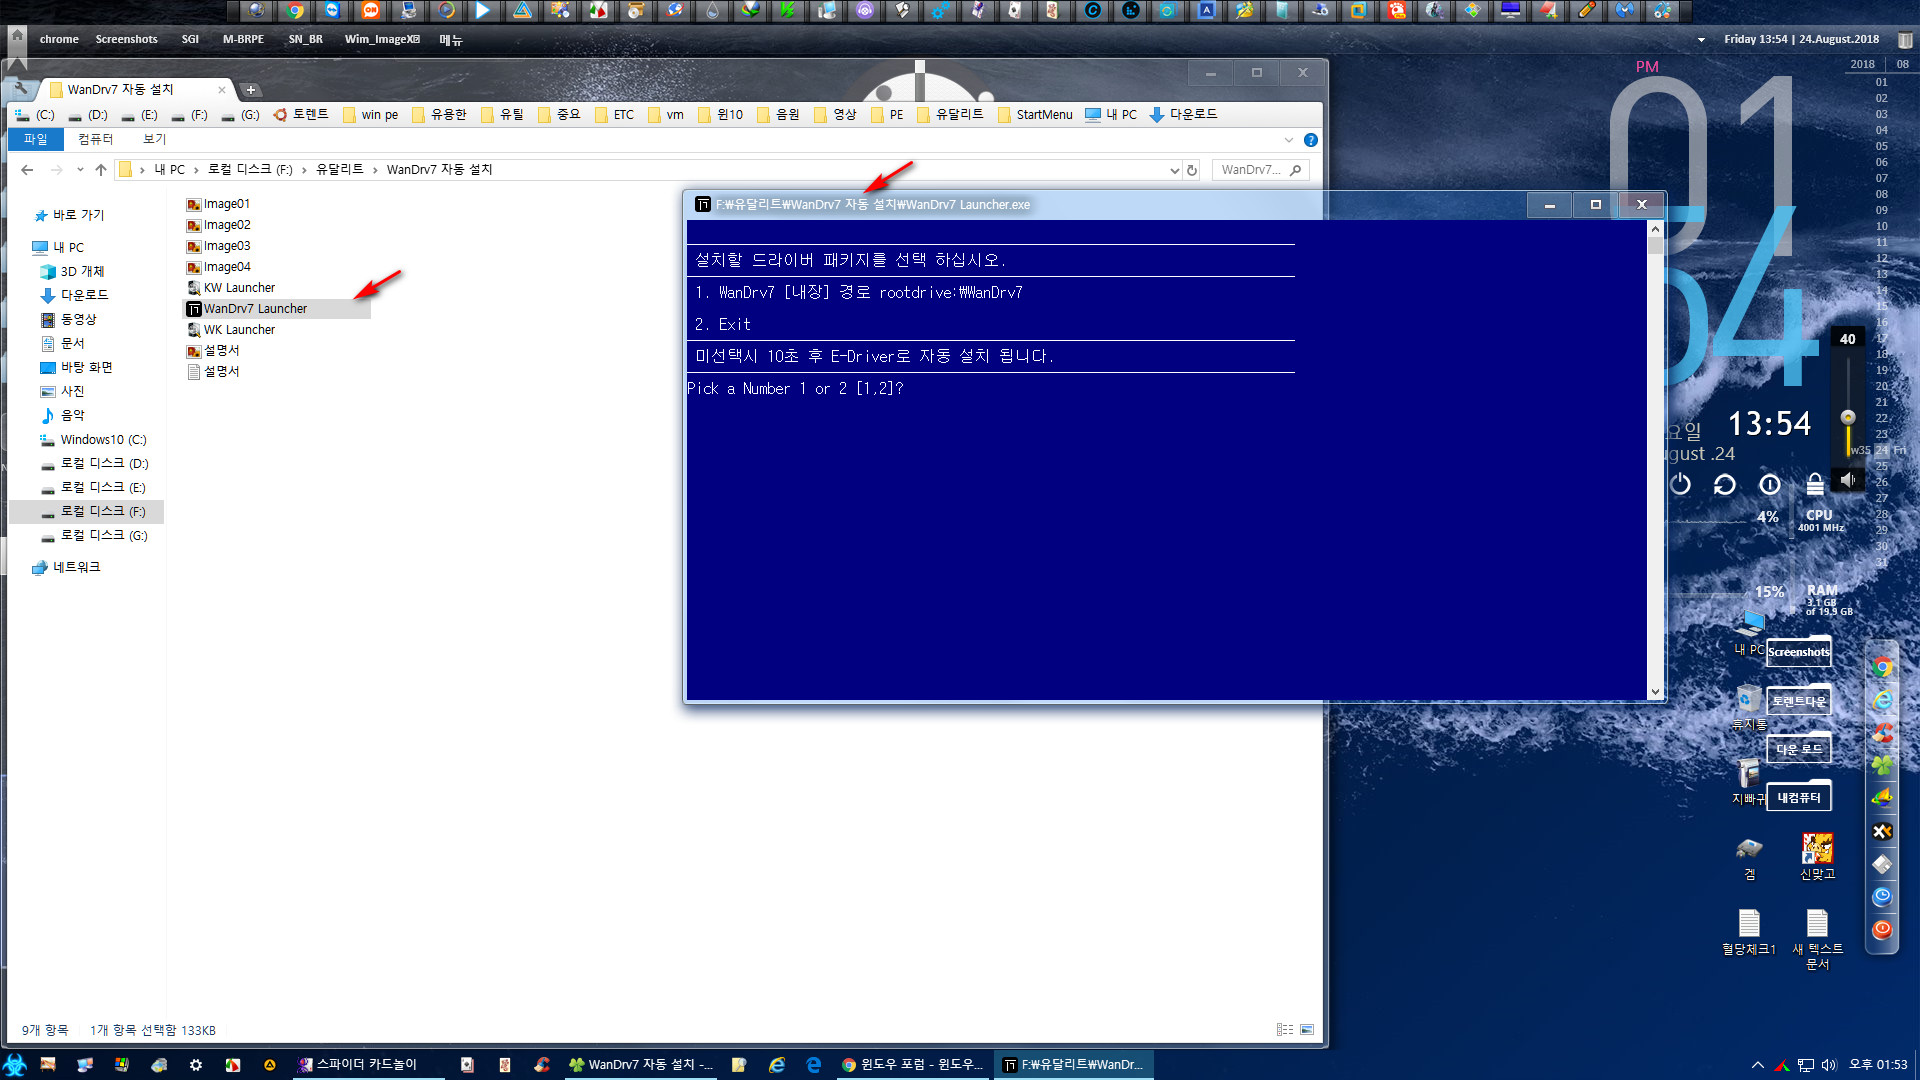Refresh the address bar location
This screenshot has width=1920, height=1080.
coord(1192,170)
